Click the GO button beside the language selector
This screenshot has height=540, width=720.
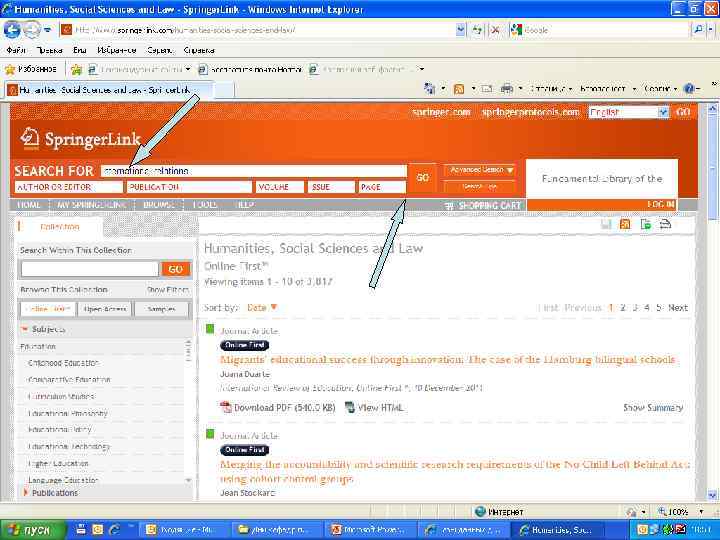coord(683,112)
